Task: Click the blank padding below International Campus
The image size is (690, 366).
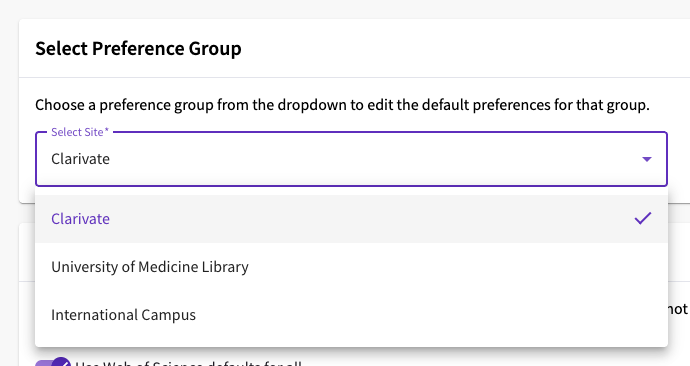Action: pos(351,343)
